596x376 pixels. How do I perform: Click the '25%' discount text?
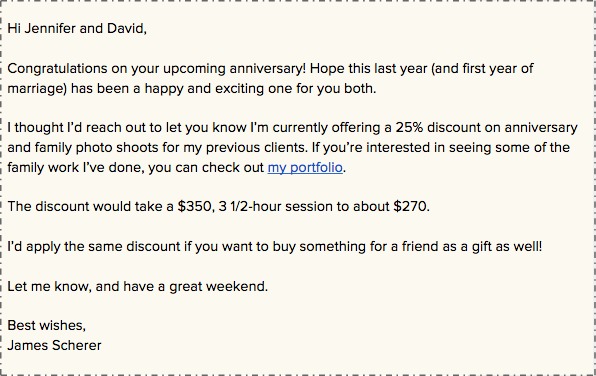click(409, 127)
